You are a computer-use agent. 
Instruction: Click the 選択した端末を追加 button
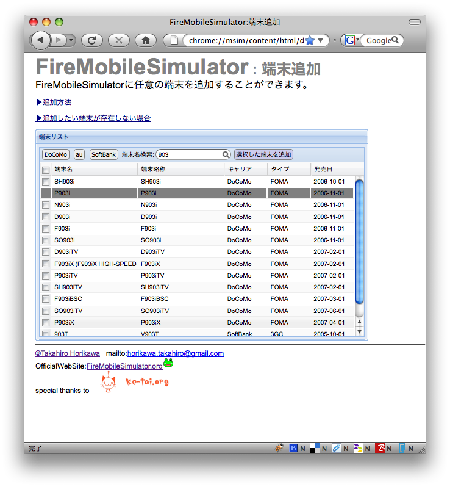tap(264, 154)
